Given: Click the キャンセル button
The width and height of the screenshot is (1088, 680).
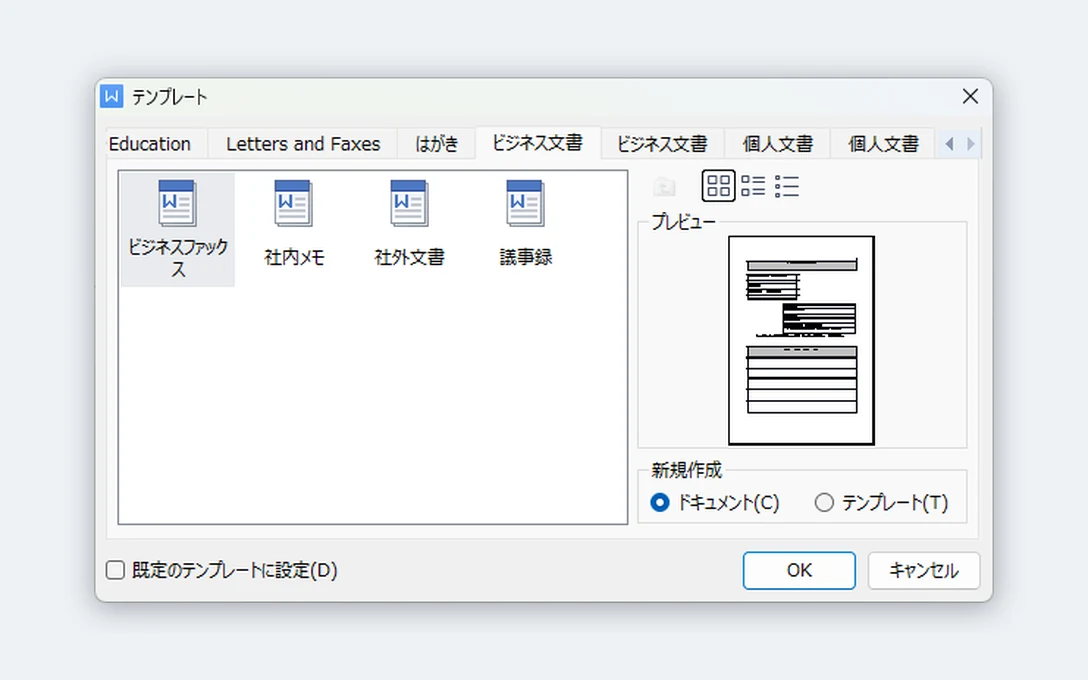Looking at the screenshot, I should pyautogui.click(x=924, y=570).
